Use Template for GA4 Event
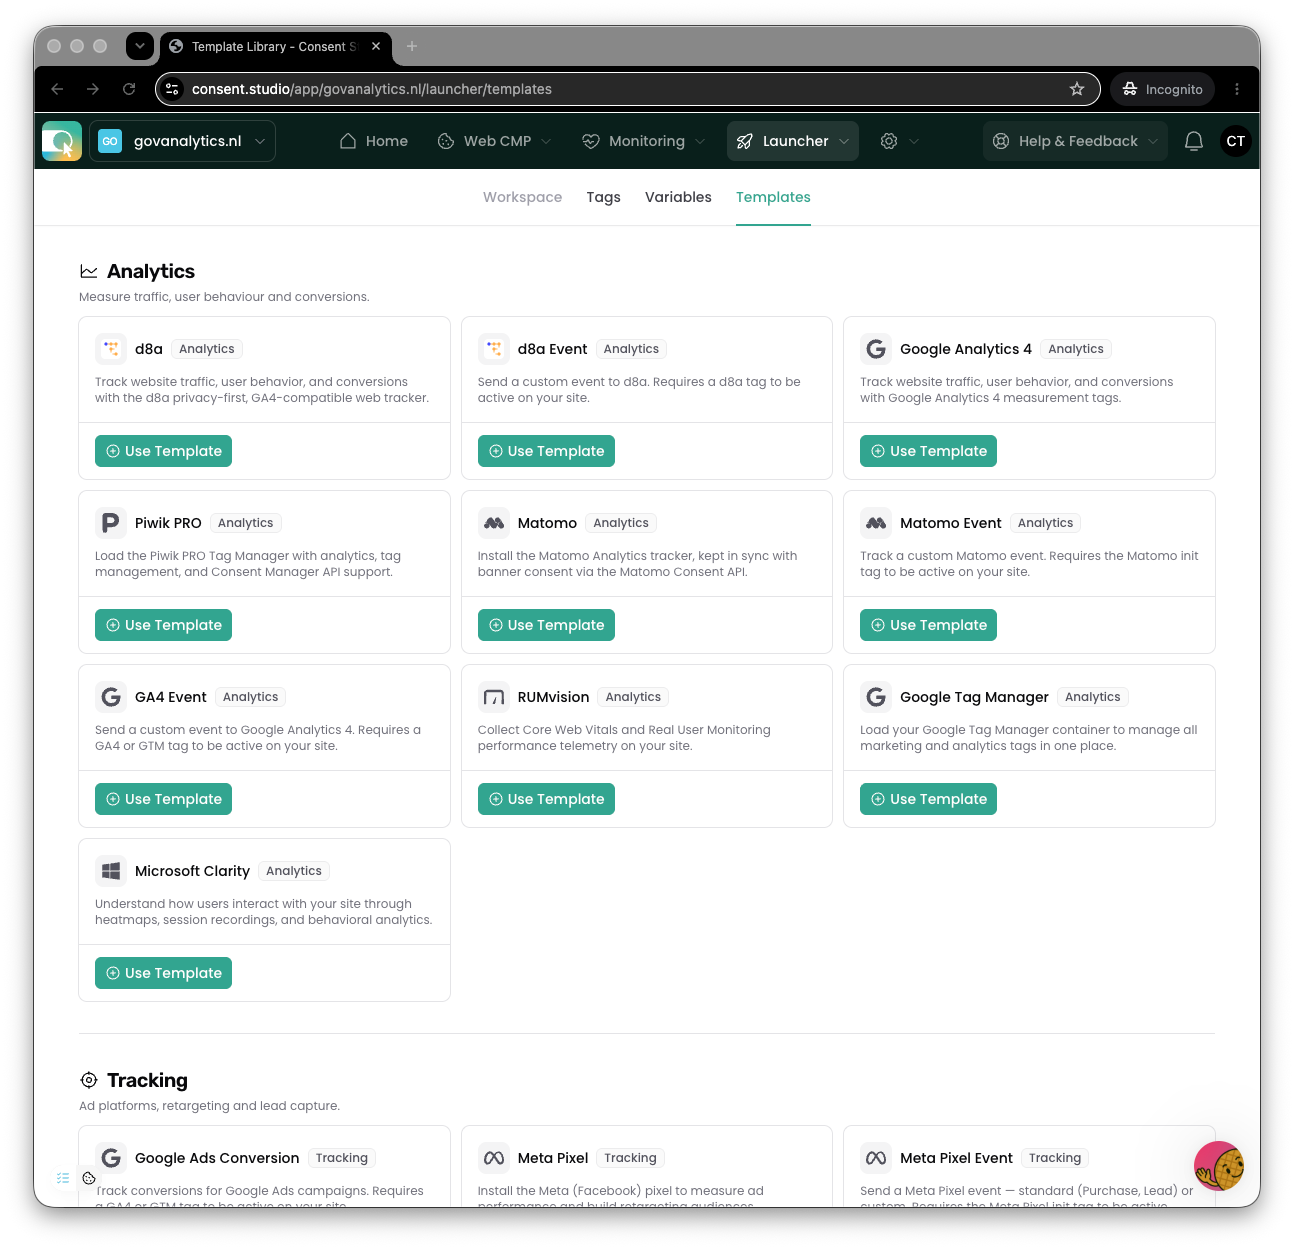 coord(163,799)
